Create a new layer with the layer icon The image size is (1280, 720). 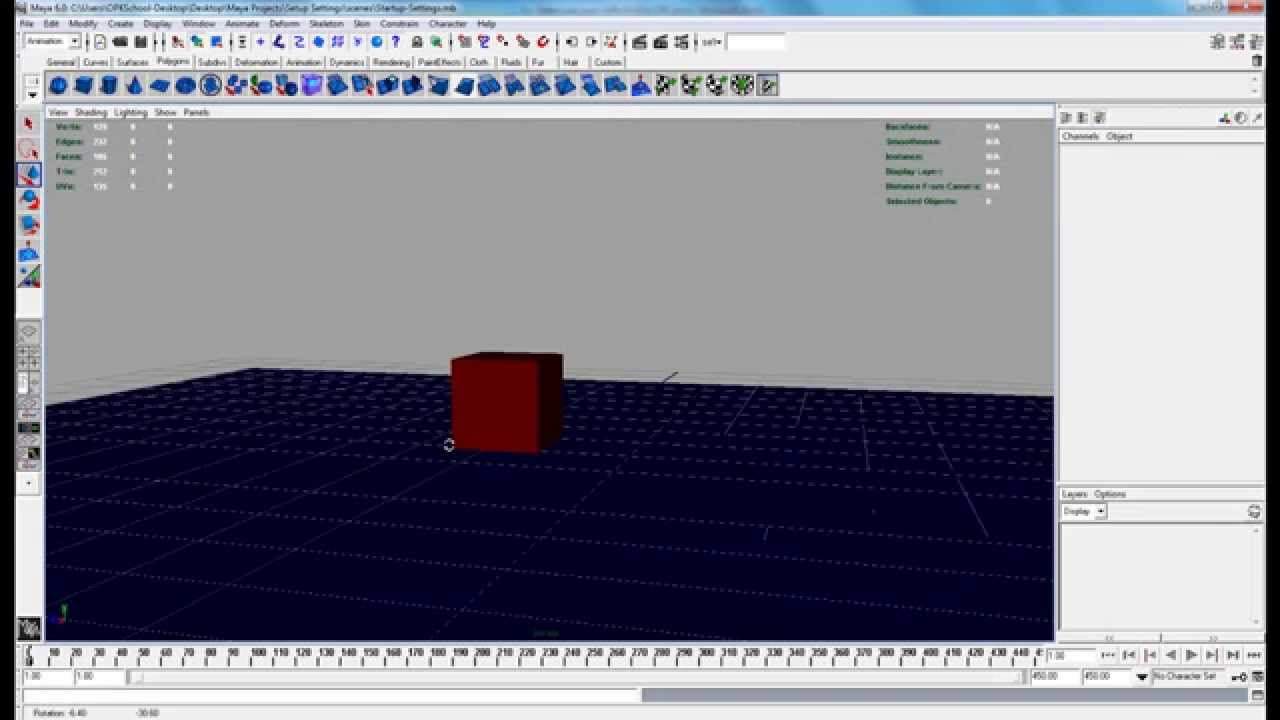click(x=1254, y=511)
